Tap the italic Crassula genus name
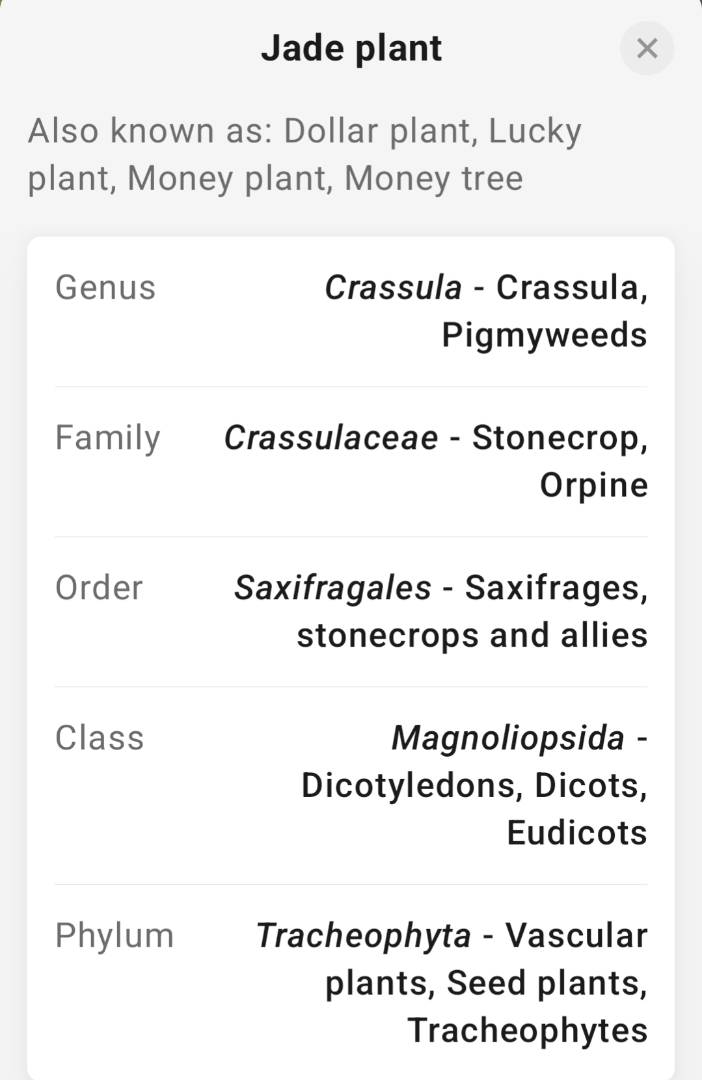This screenshot has height=1080, width=702. [393, 288]
